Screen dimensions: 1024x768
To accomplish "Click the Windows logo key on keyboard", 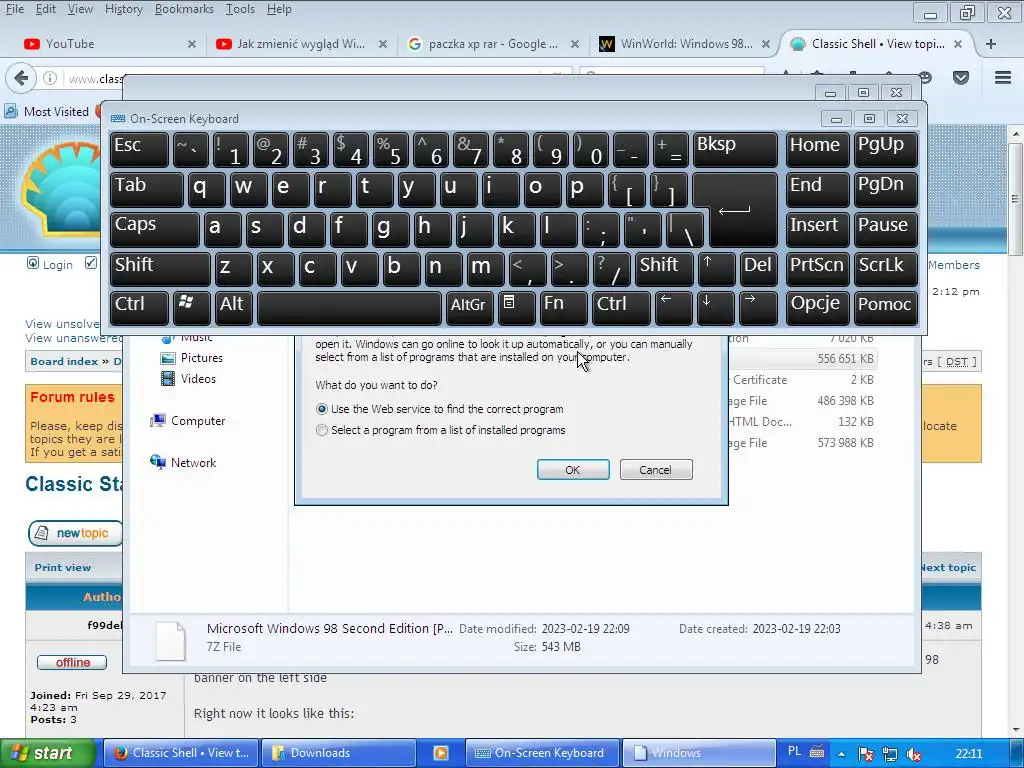I will (191, 308).
